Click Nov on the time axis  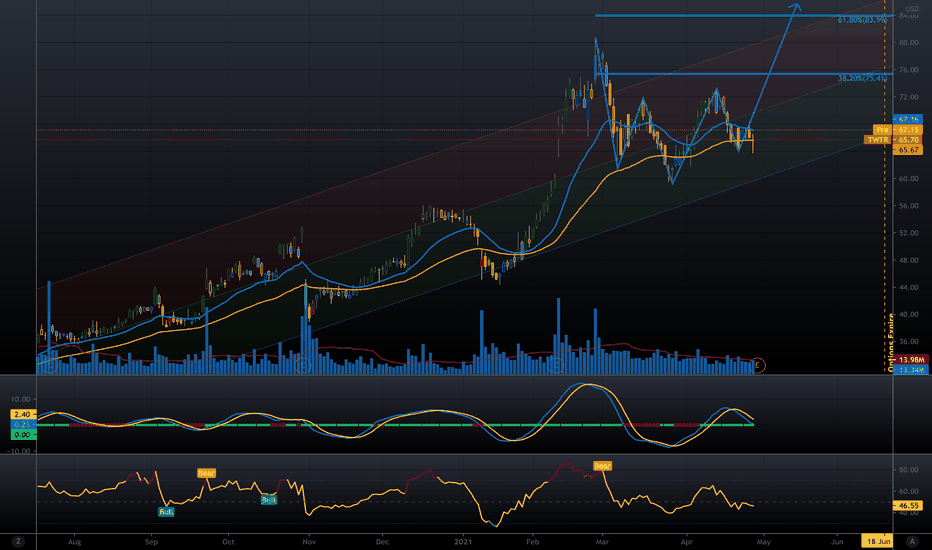point(308,542)
